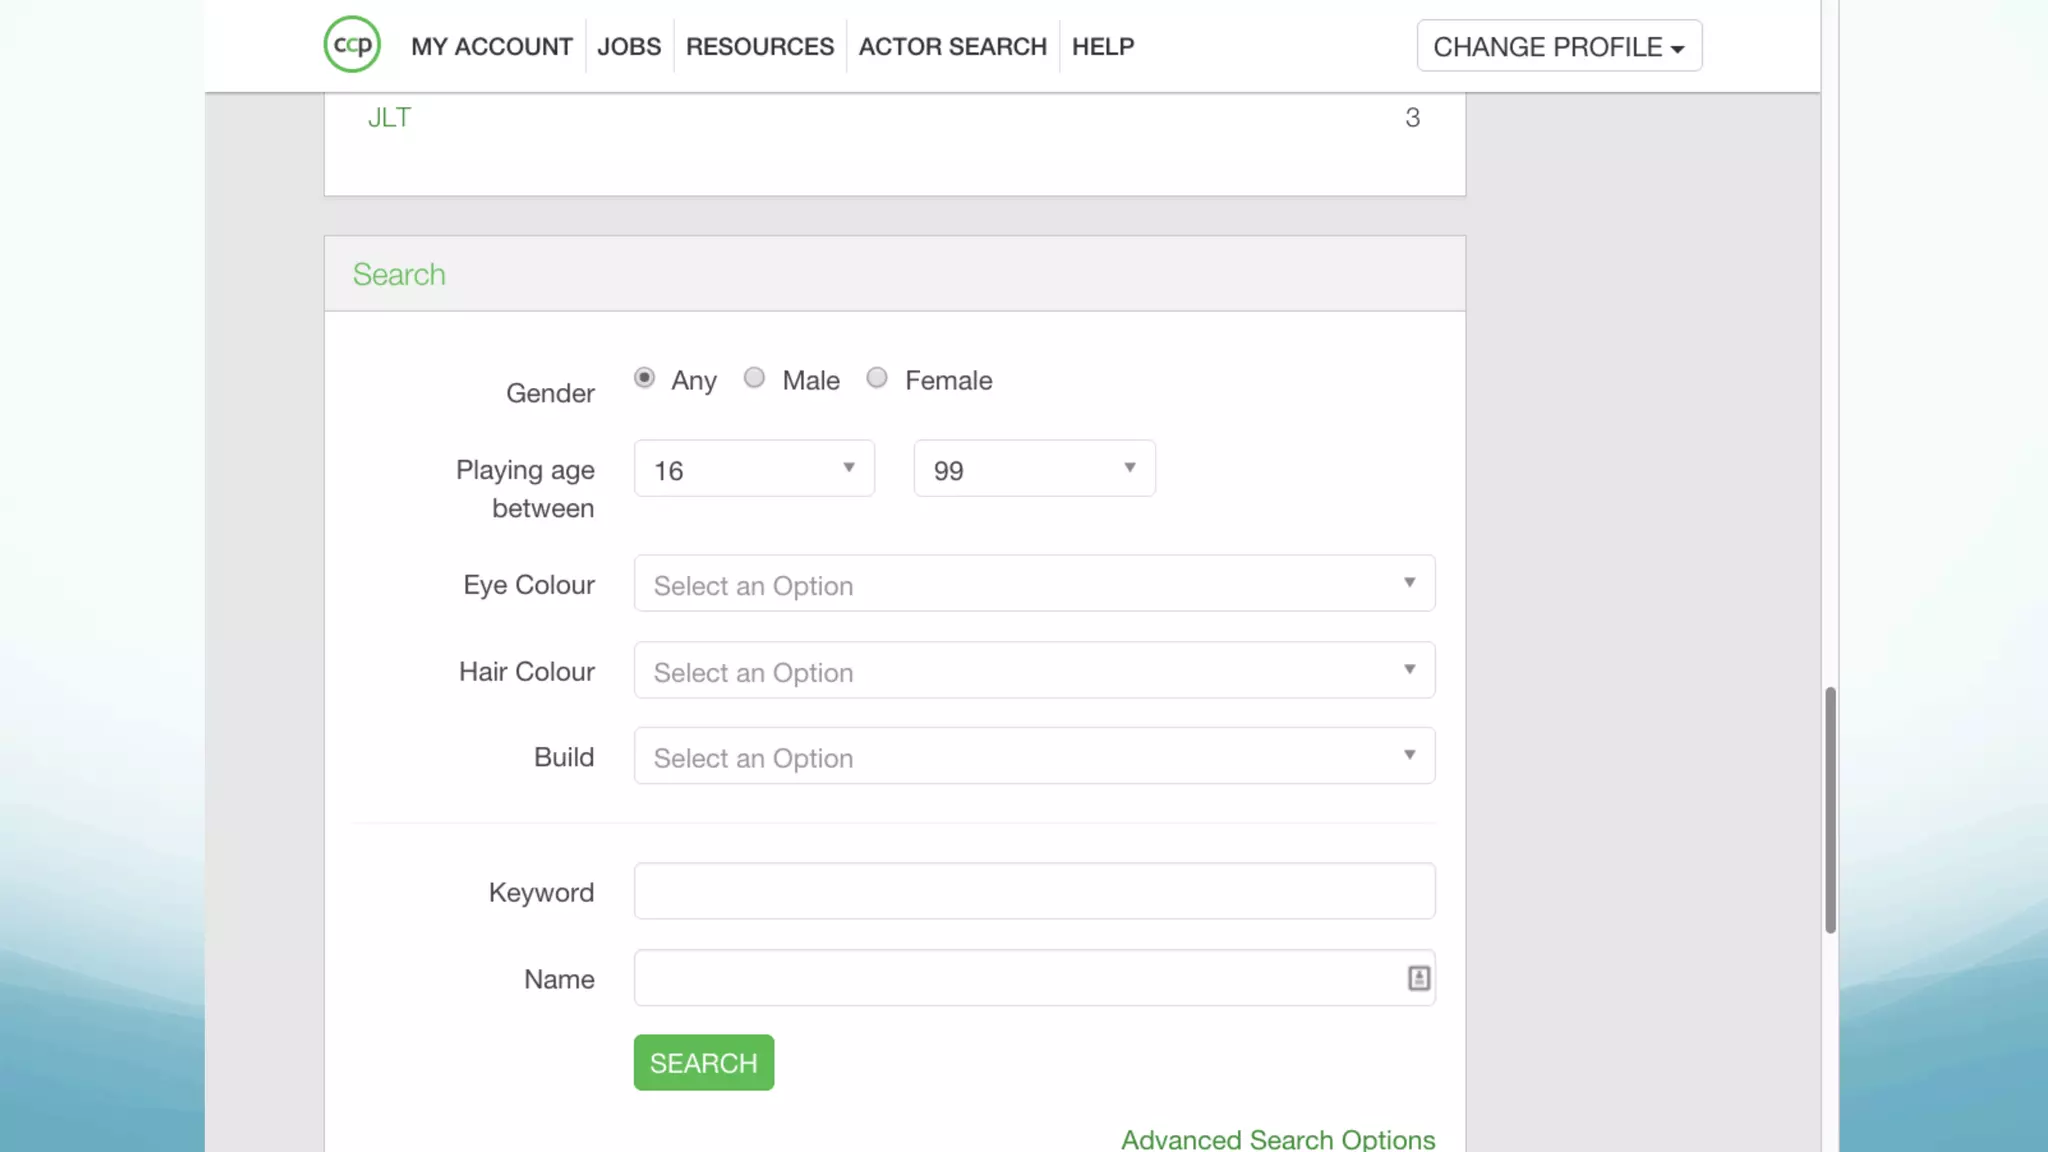Image resolution: width=2048 pixels, height=1152 pixels.
Task: Open maximum playing age dropdown showing 99
Action: coord(1034,469)
